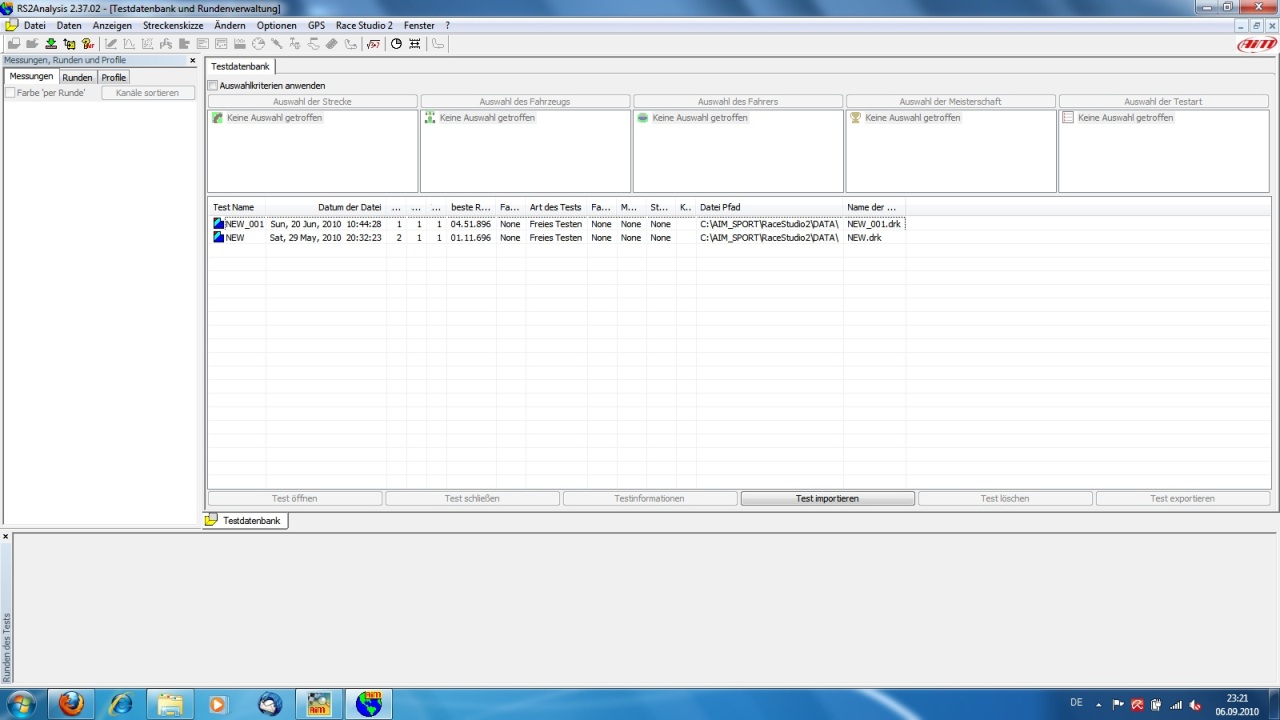Open Internet Explorer from the taskbar
1280x720 pixels.
point(120,704)
